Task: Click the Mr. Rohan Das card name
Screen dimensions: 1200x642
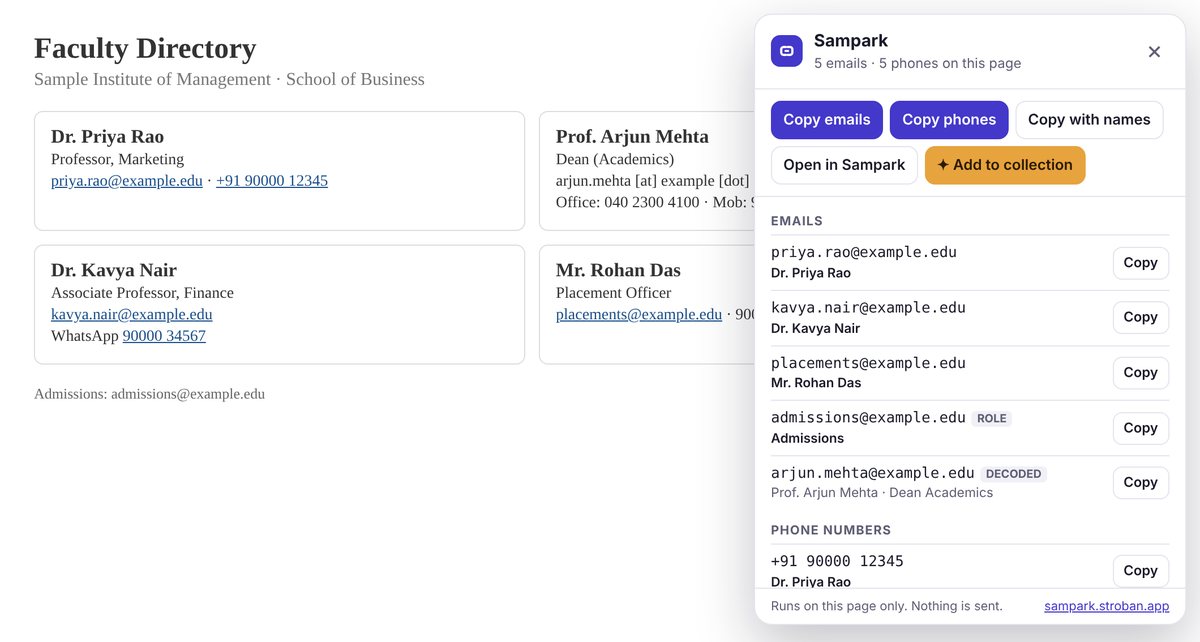Action: [x=618, y=271]
